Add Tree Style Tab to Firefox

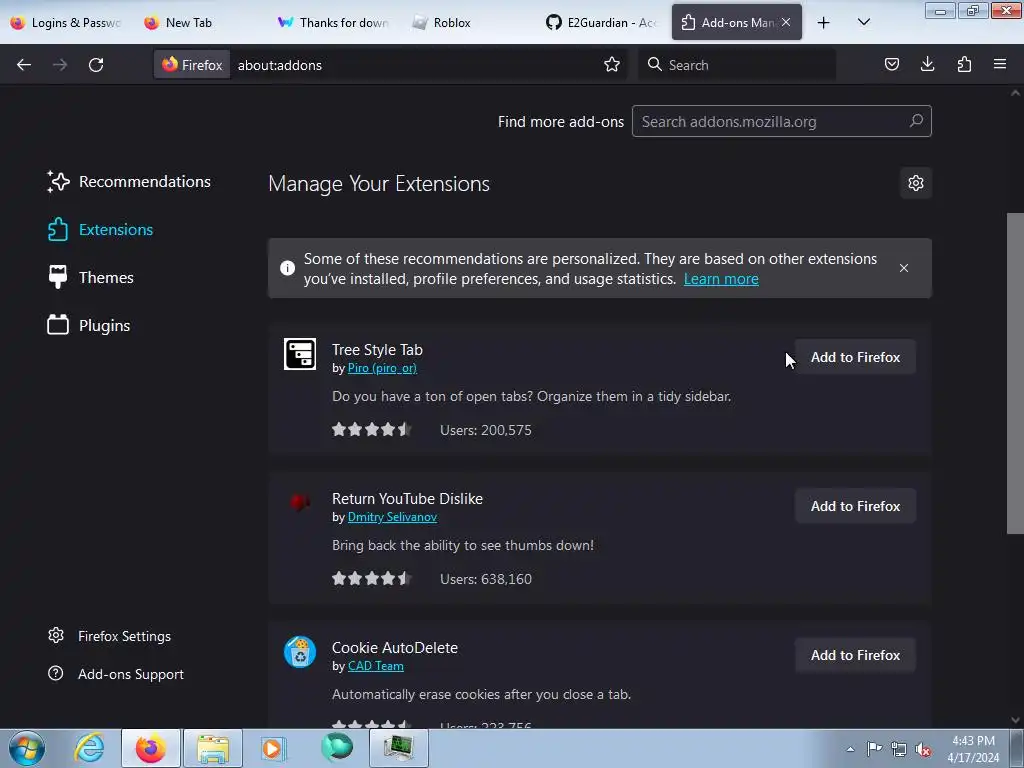[855, 357]
